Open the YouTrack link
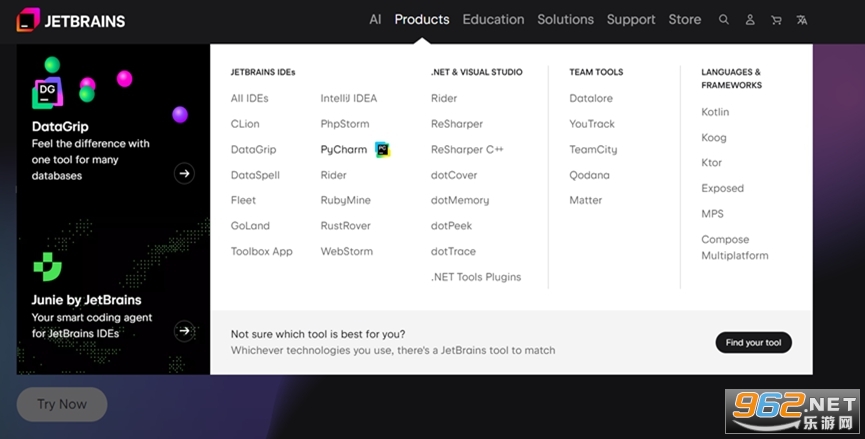 pos(592,124)
